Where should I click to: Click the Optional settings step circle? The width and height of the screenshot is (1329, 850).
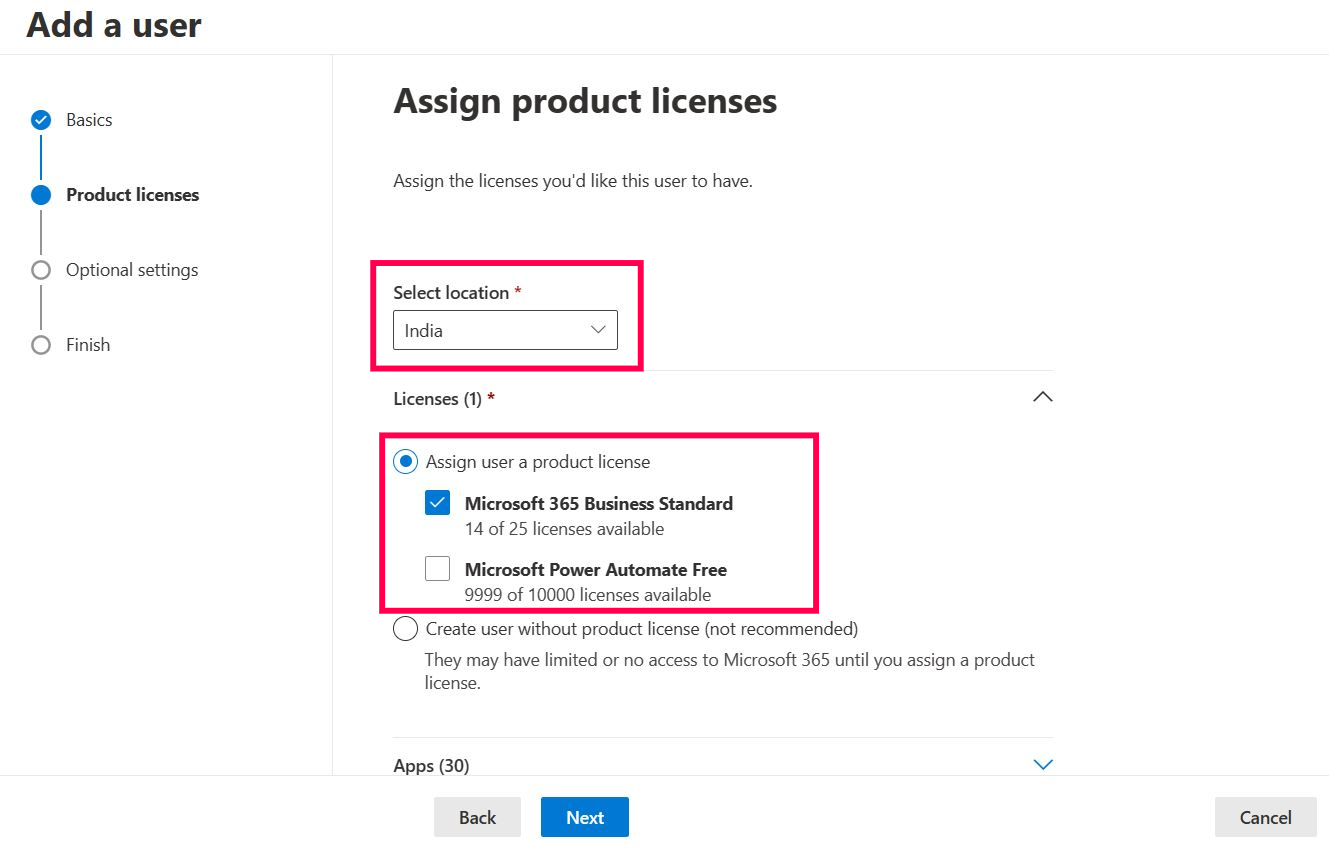tap(41, 270)
